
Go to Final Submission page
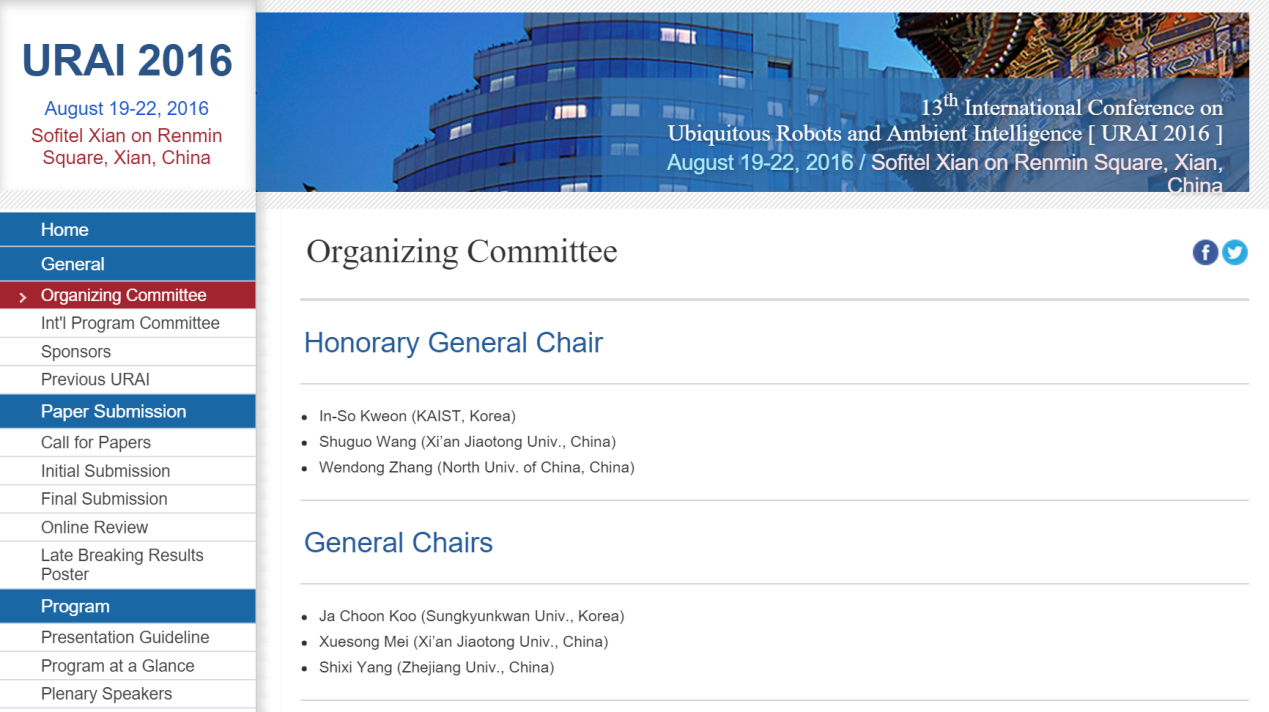(x=104, y=498)
